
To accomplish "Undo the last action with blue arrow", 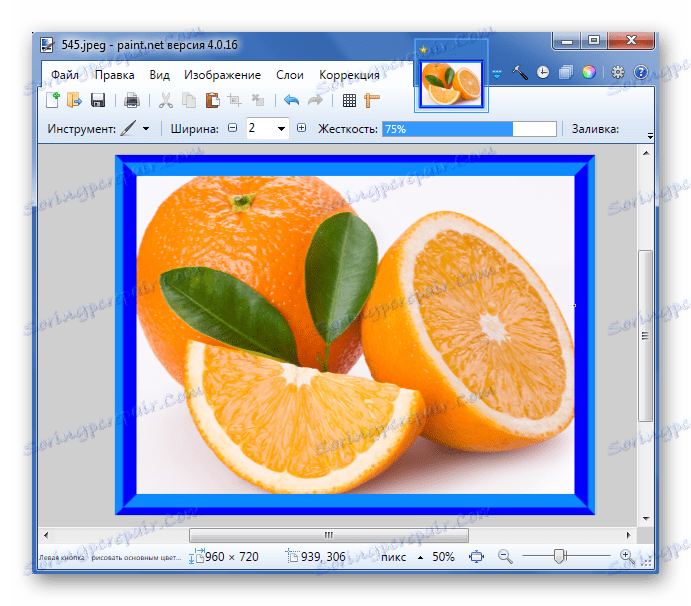I will pyautogui.click(x=291, y=100).
